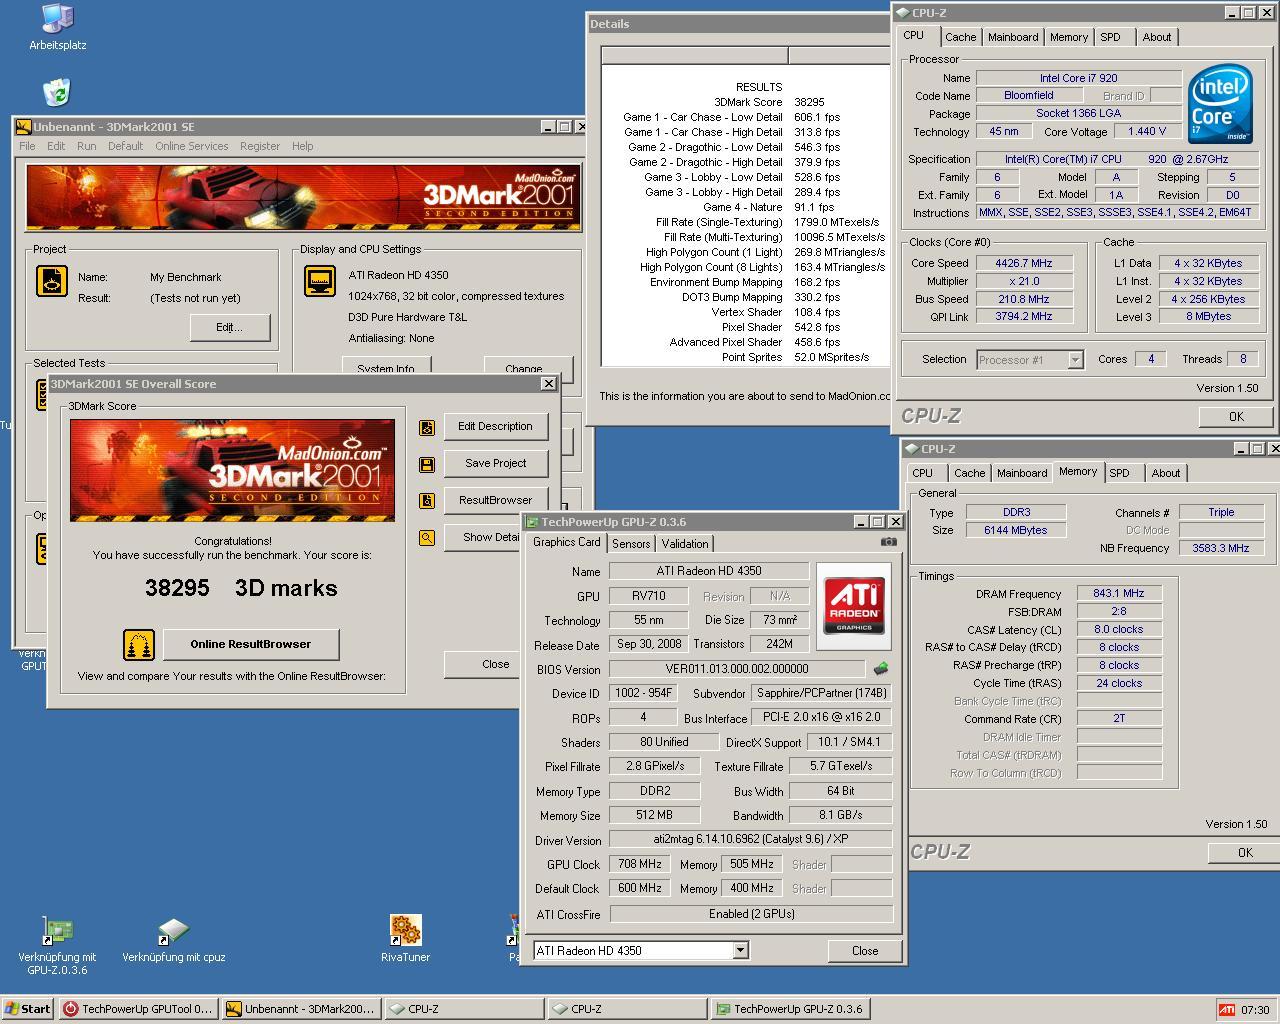Viewport: 1280px width, 1024px height.
Task: Click the Edit Description icon
Action: tap(427, 427)
